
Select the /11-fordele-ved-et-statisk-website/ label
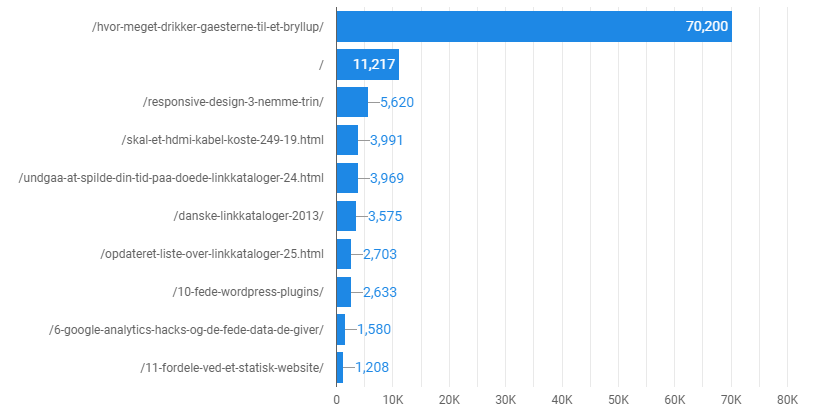pos(232,367)
